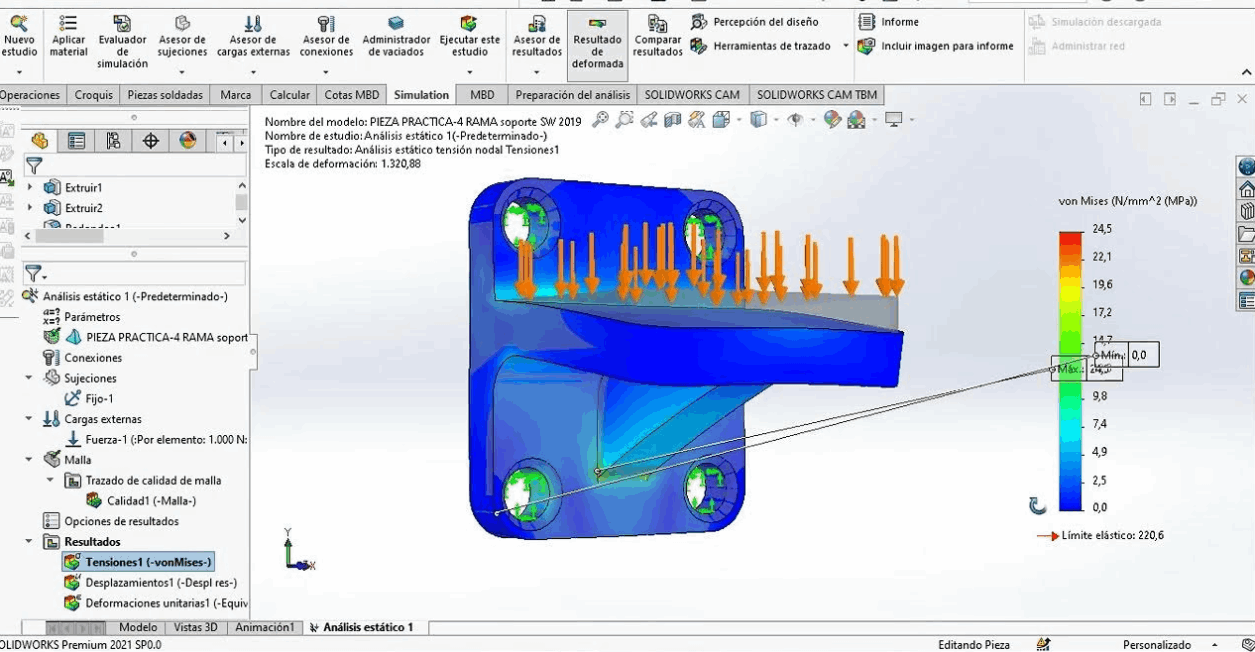The width and height of the screenshot is (1255, 652).
Task: Toggle the Hide/Show items eye icon
Action: click(795, 120)
